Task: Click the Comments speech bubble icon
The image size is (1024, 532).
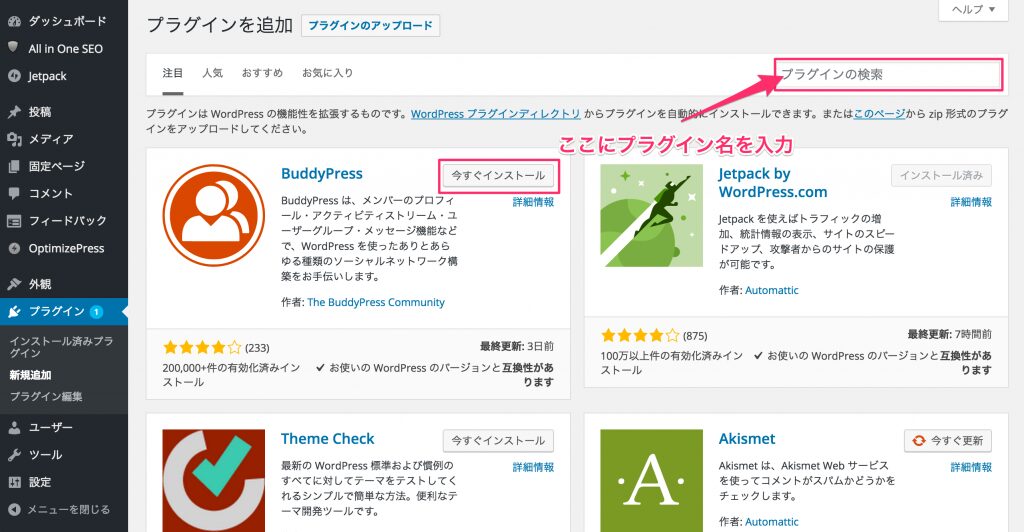Action: click(x=14, y=193)
